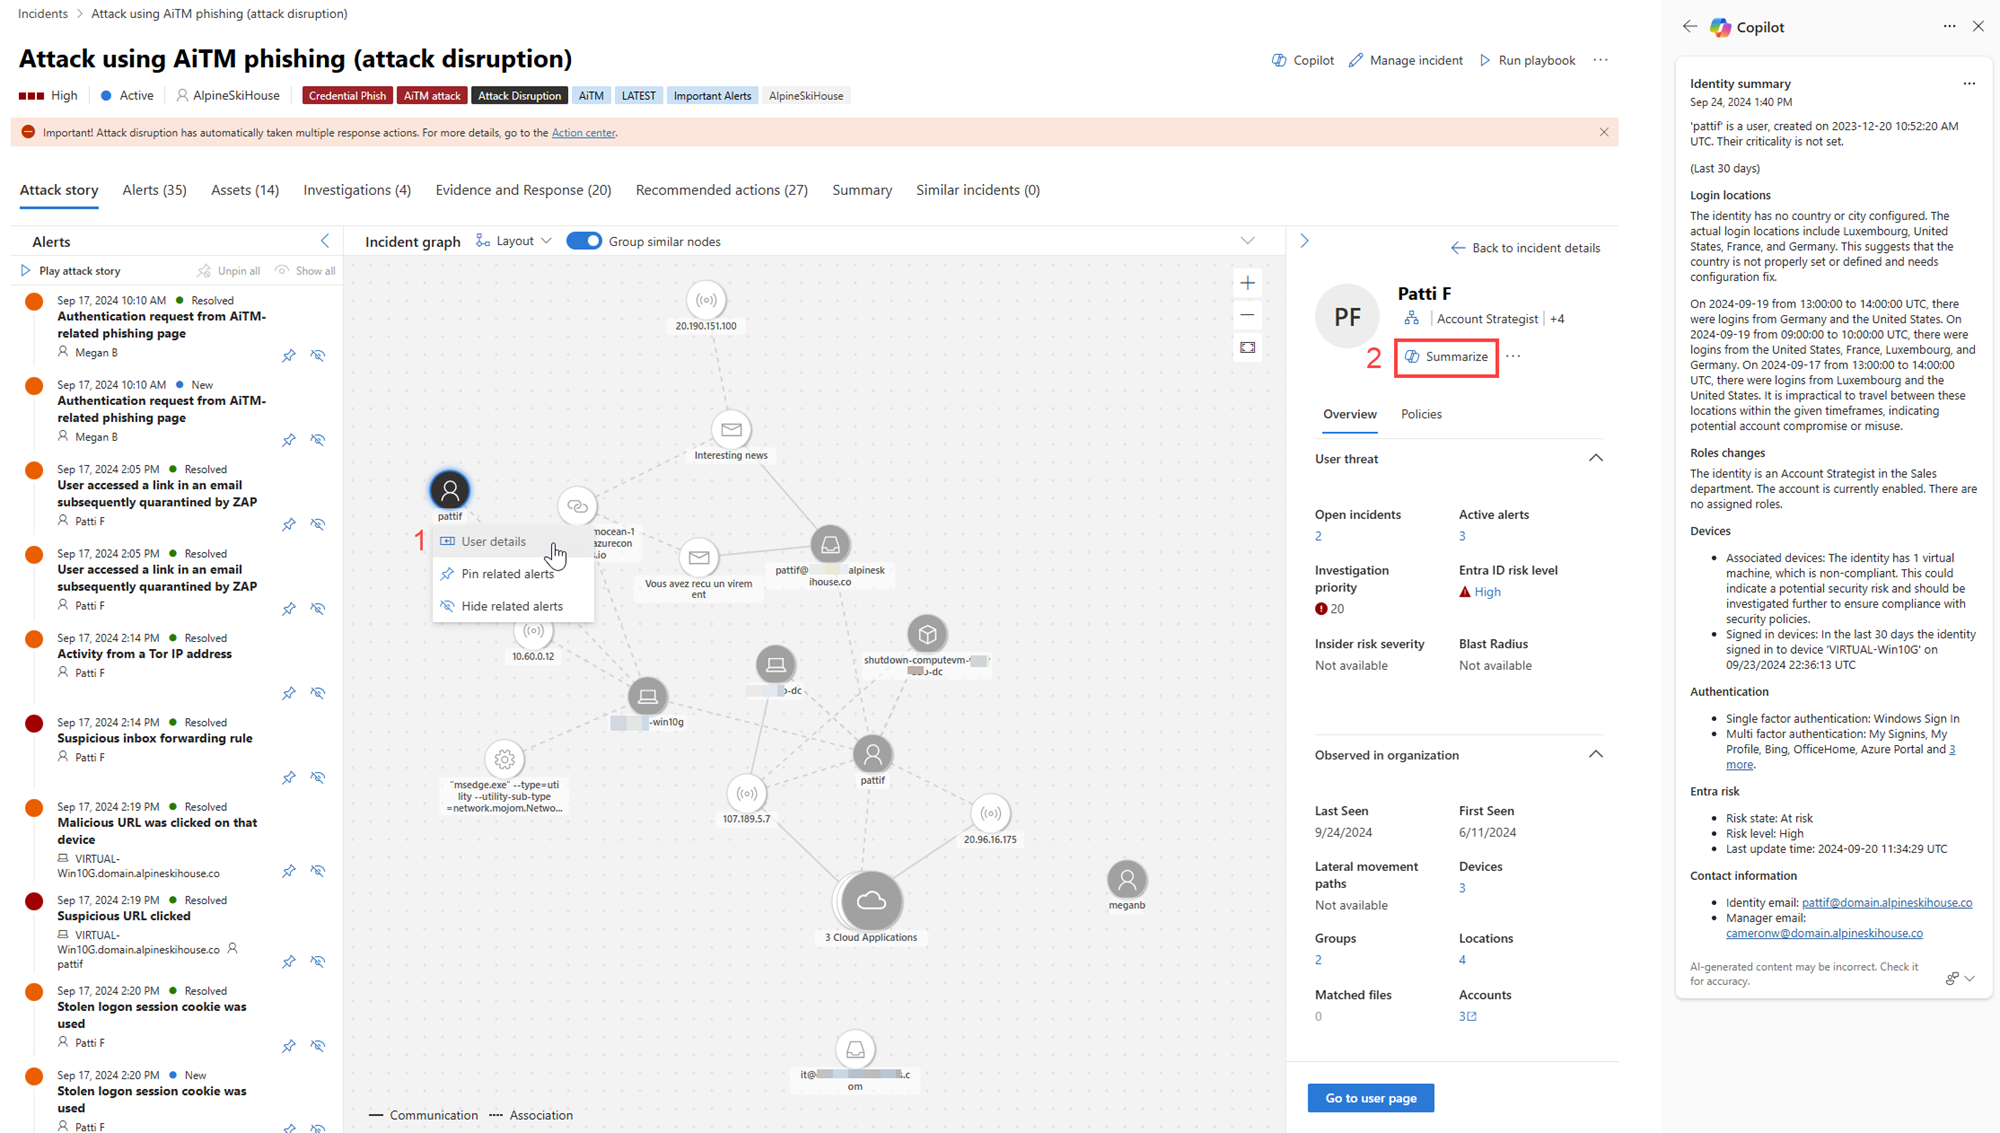The width and height of the screenshot is (2000, 1133).
Task: Click the Go to user page button
Action: point(1370,1098)
